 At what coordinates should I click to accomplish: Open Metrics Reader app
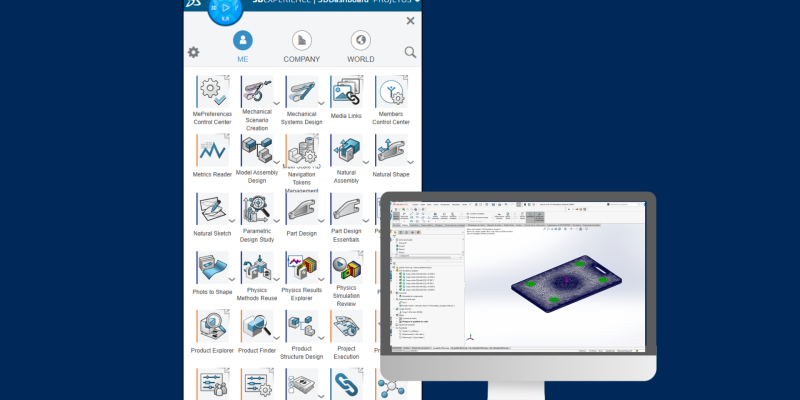coord(211,151)
